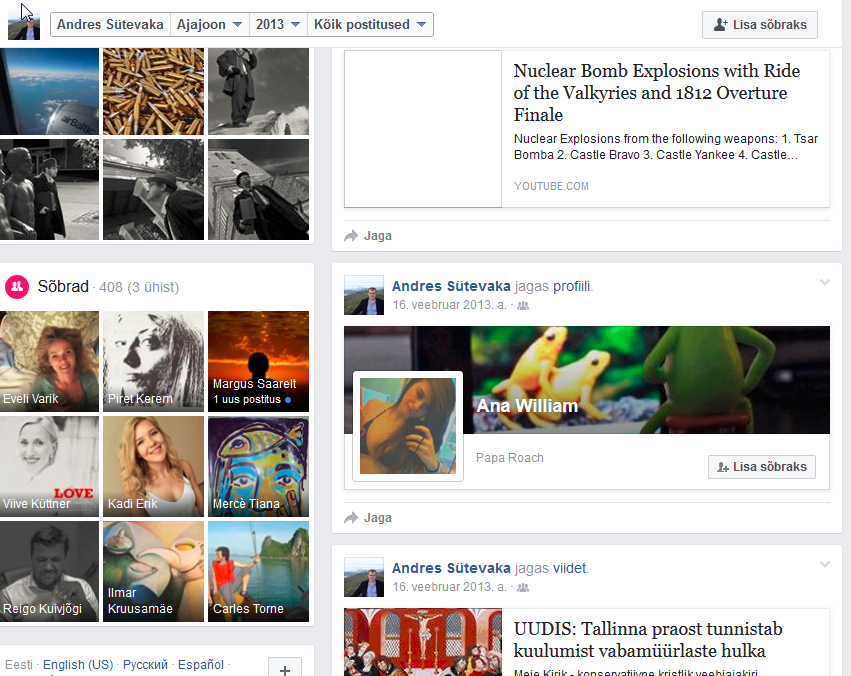Click the profiili link
Screen dimensions: 851x676
click(x=571, y=286)
